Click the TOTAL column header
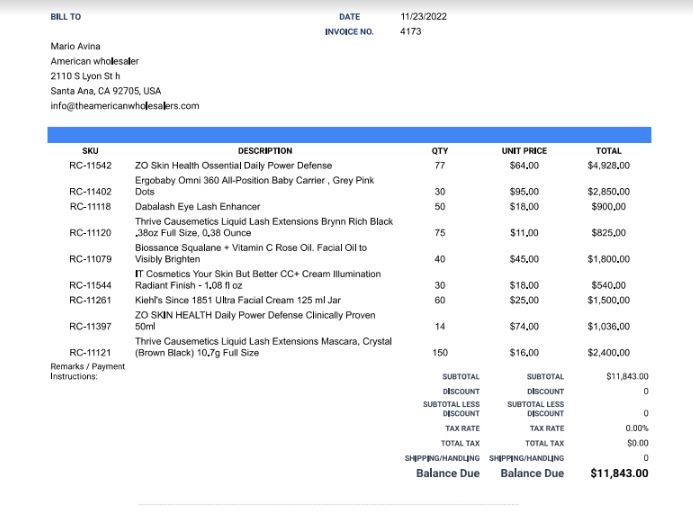 pos(609,151)
